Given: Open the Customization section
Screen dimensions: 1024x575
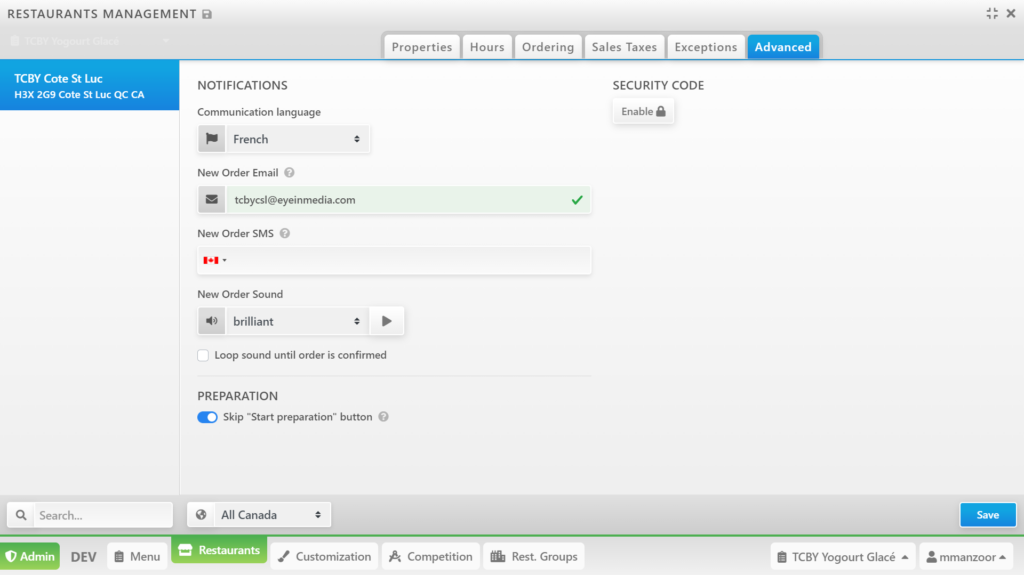Looking at the screenshot, I should tap(323, 557).
